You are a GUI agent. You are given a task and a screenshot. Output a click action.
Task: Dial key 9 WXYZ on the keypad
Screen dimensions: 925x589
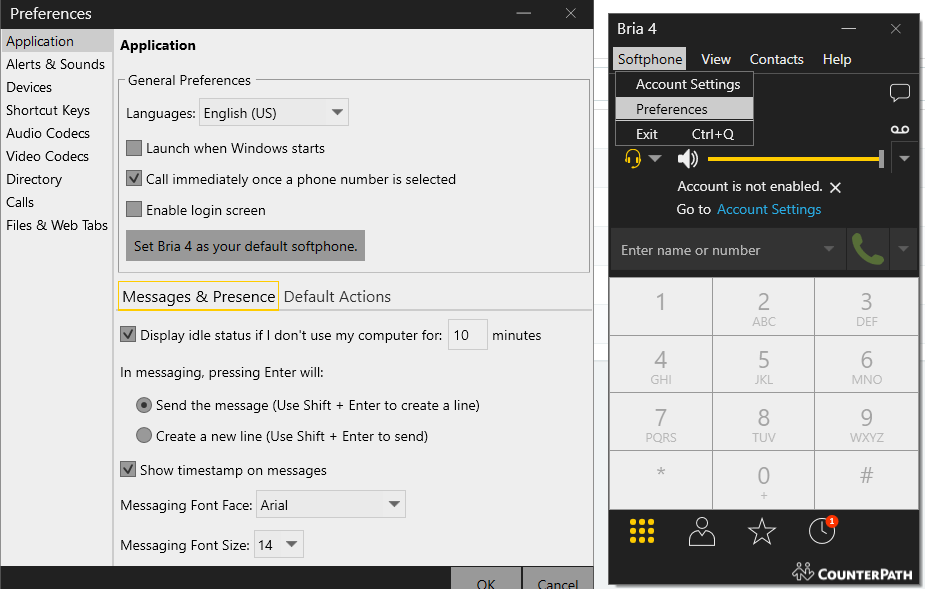867,422
